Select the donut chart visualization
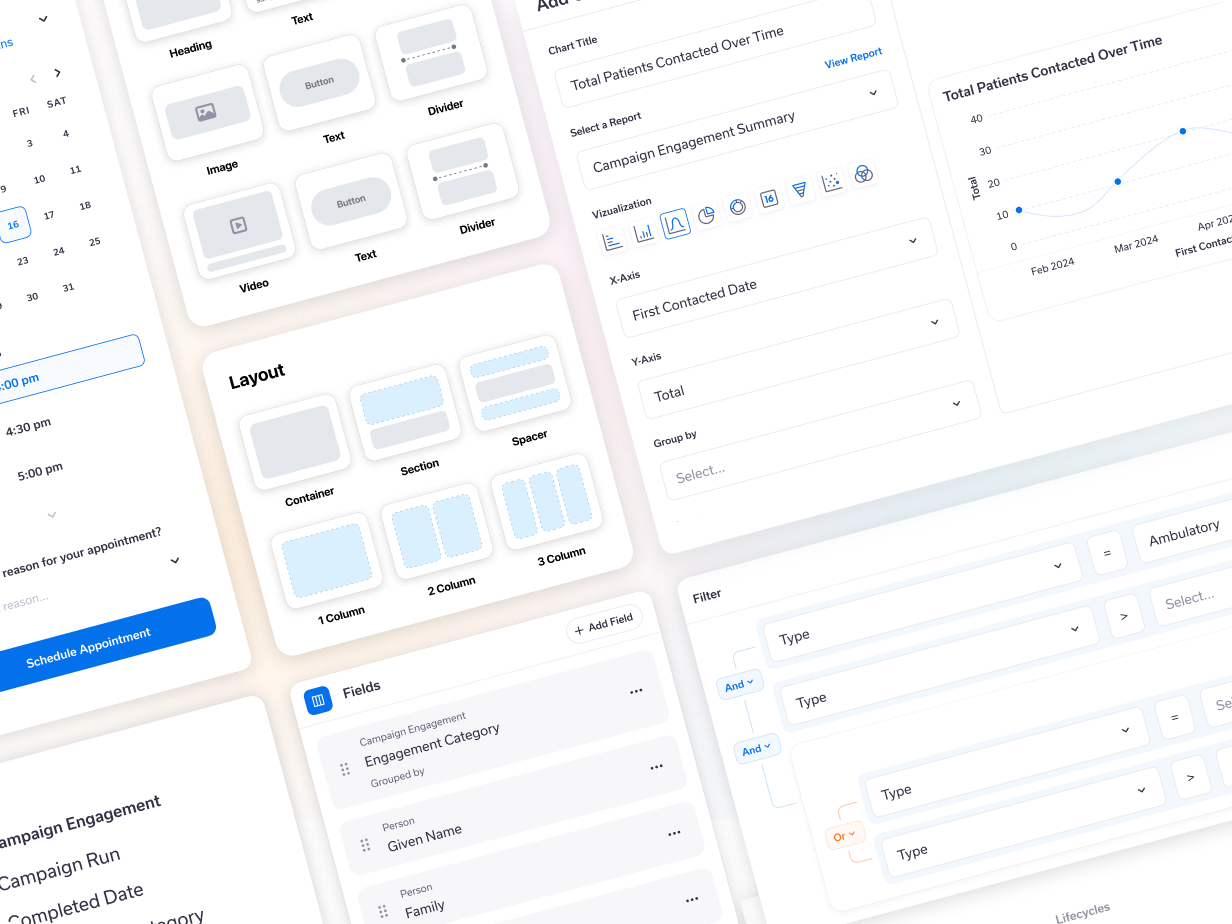 [738, 207]
